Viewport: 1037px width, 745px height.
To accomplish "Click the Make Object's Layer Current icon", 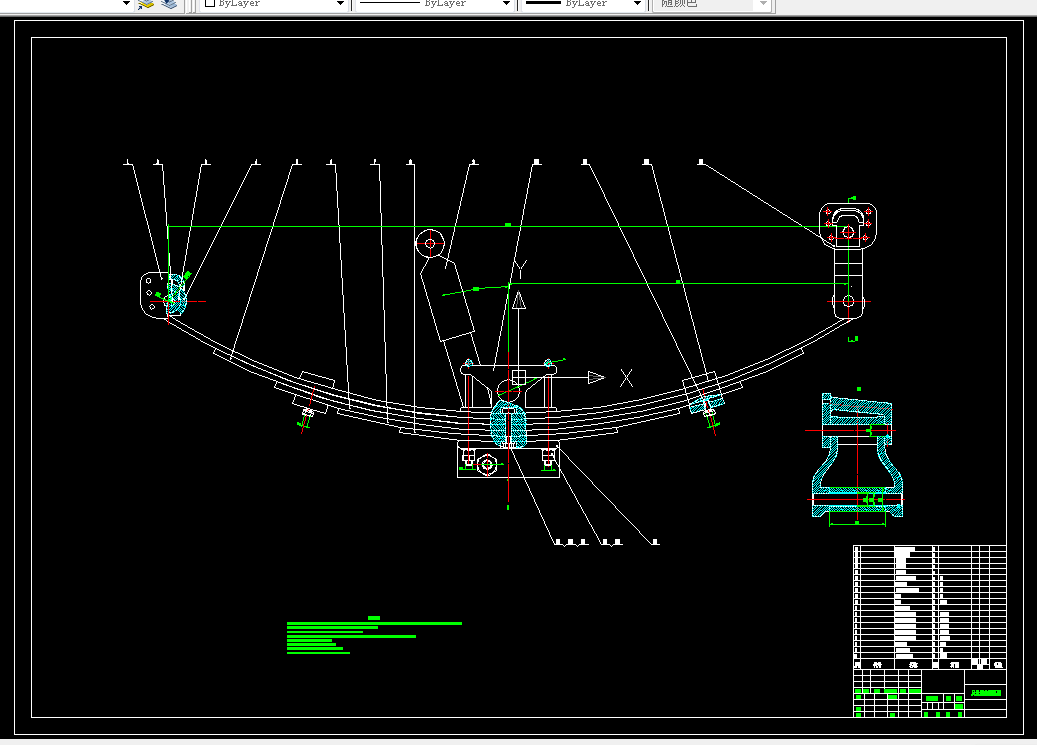I will [145, 4].
